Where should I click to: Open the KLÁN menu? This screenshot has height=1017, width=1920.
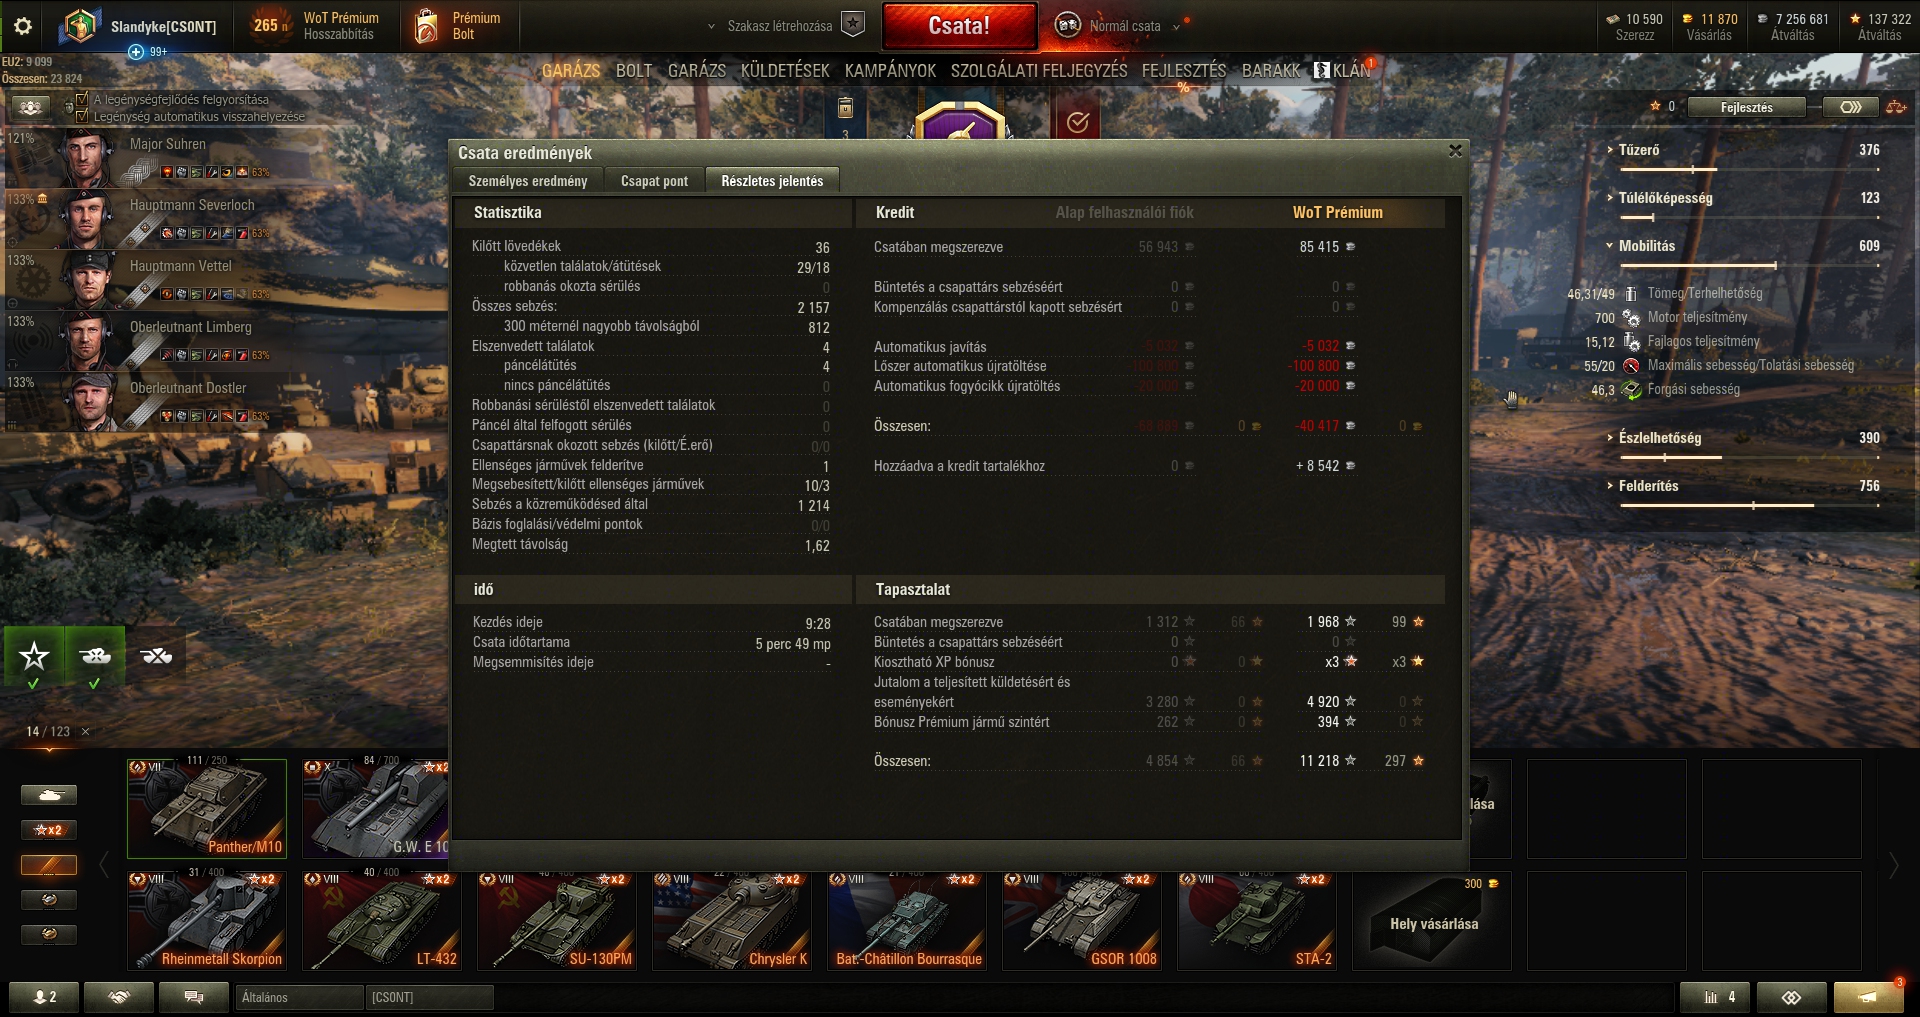[x=1342, y=71]
